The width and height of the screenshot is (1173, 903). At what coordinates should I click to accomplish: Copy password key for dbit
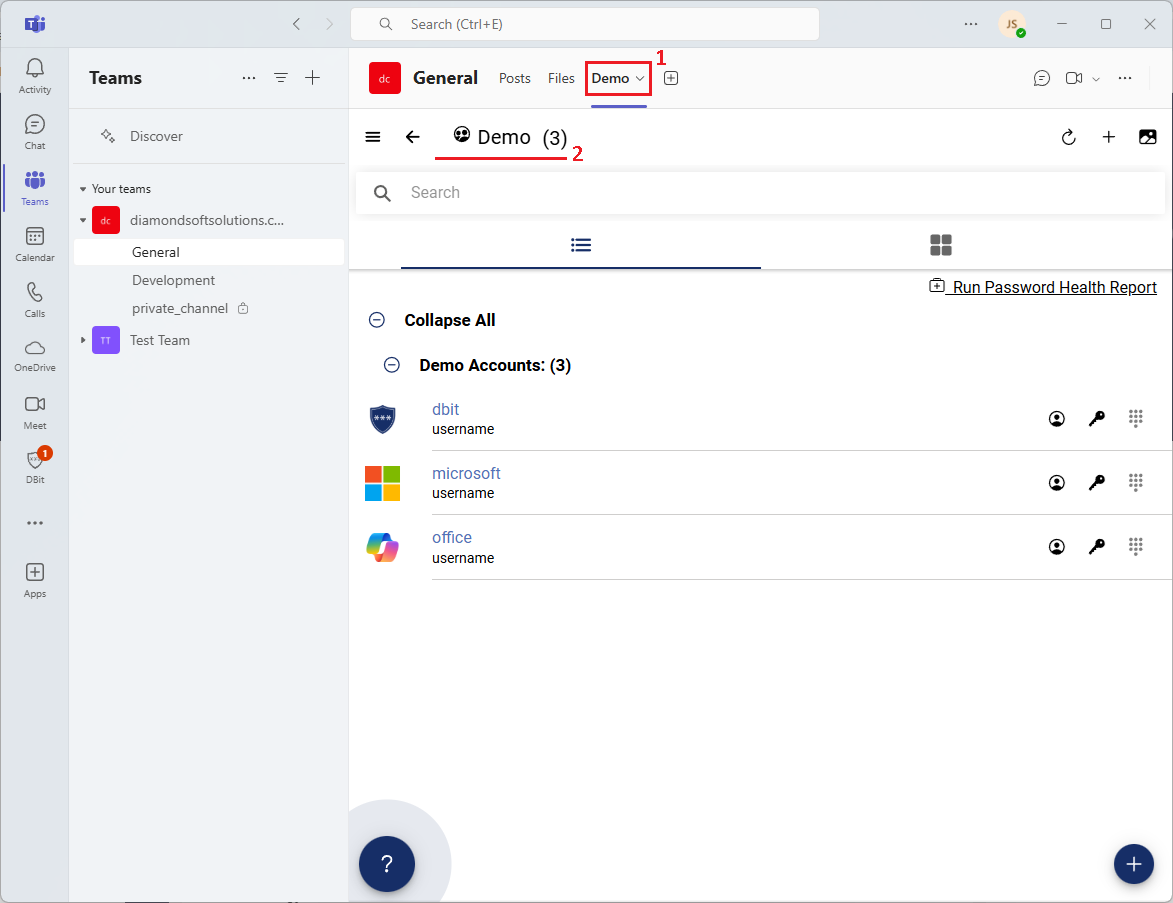click(1096, 419)
